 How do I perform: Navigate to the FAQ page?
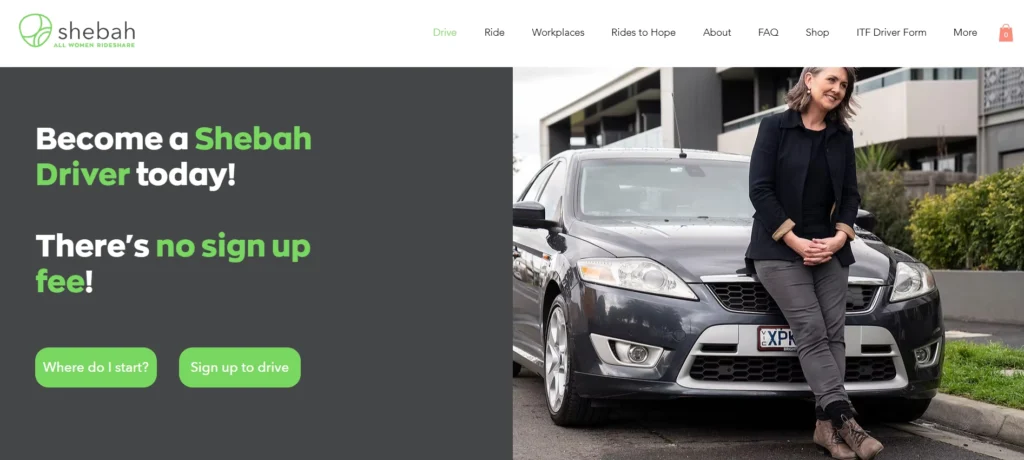pos(768,33)
